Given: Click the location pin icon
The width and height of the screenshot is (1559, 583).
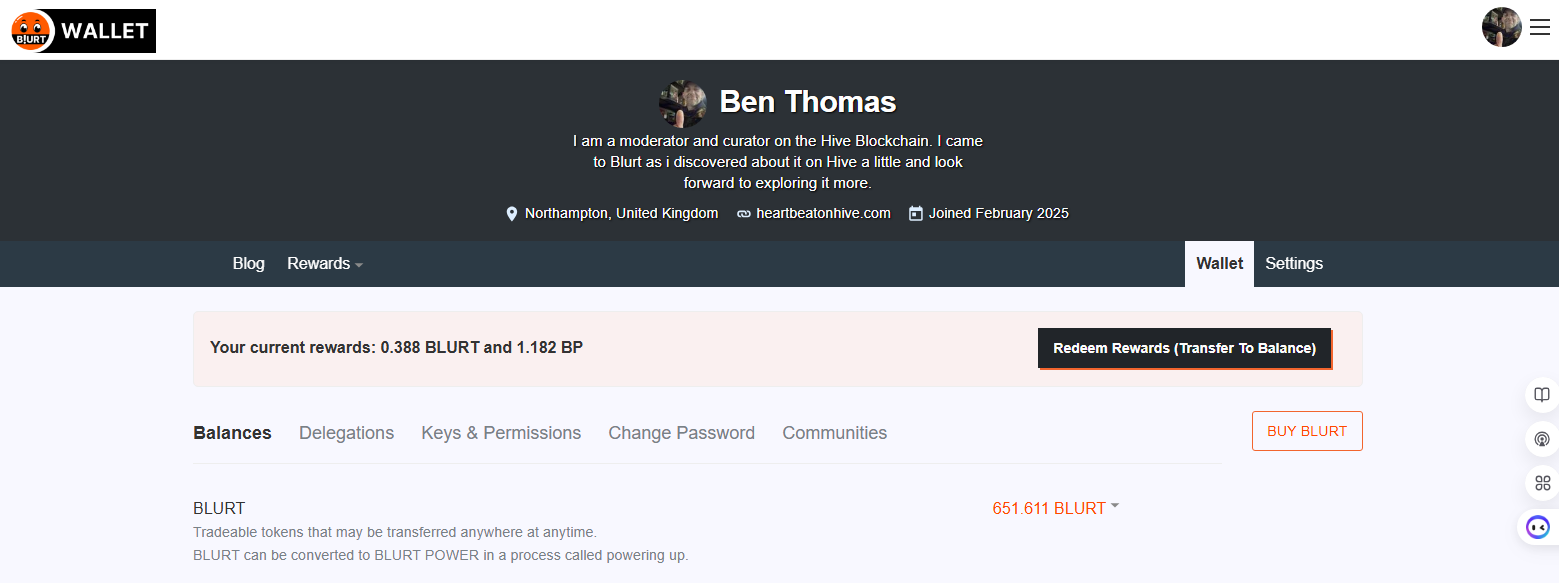Looking at the screenshot, I should coord(512,213).
